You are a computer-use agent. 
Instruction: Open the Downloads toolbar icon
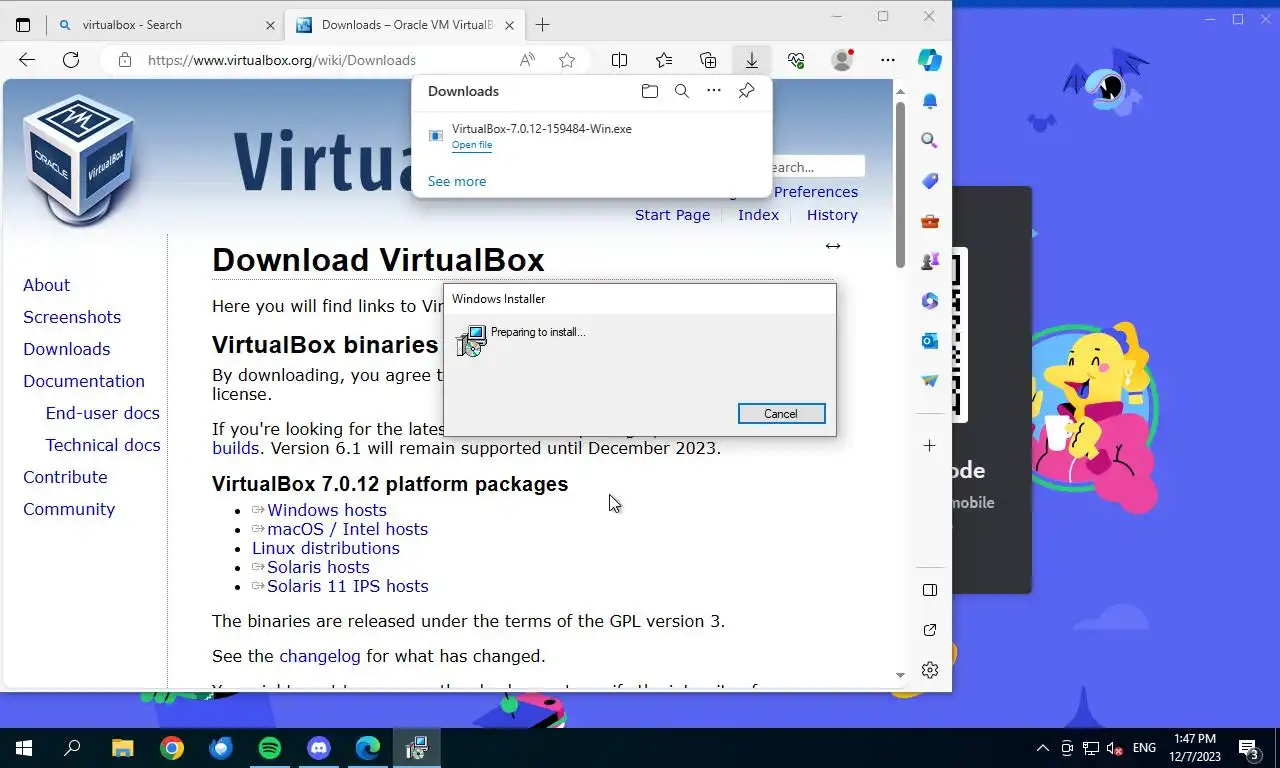click(751, 60)
